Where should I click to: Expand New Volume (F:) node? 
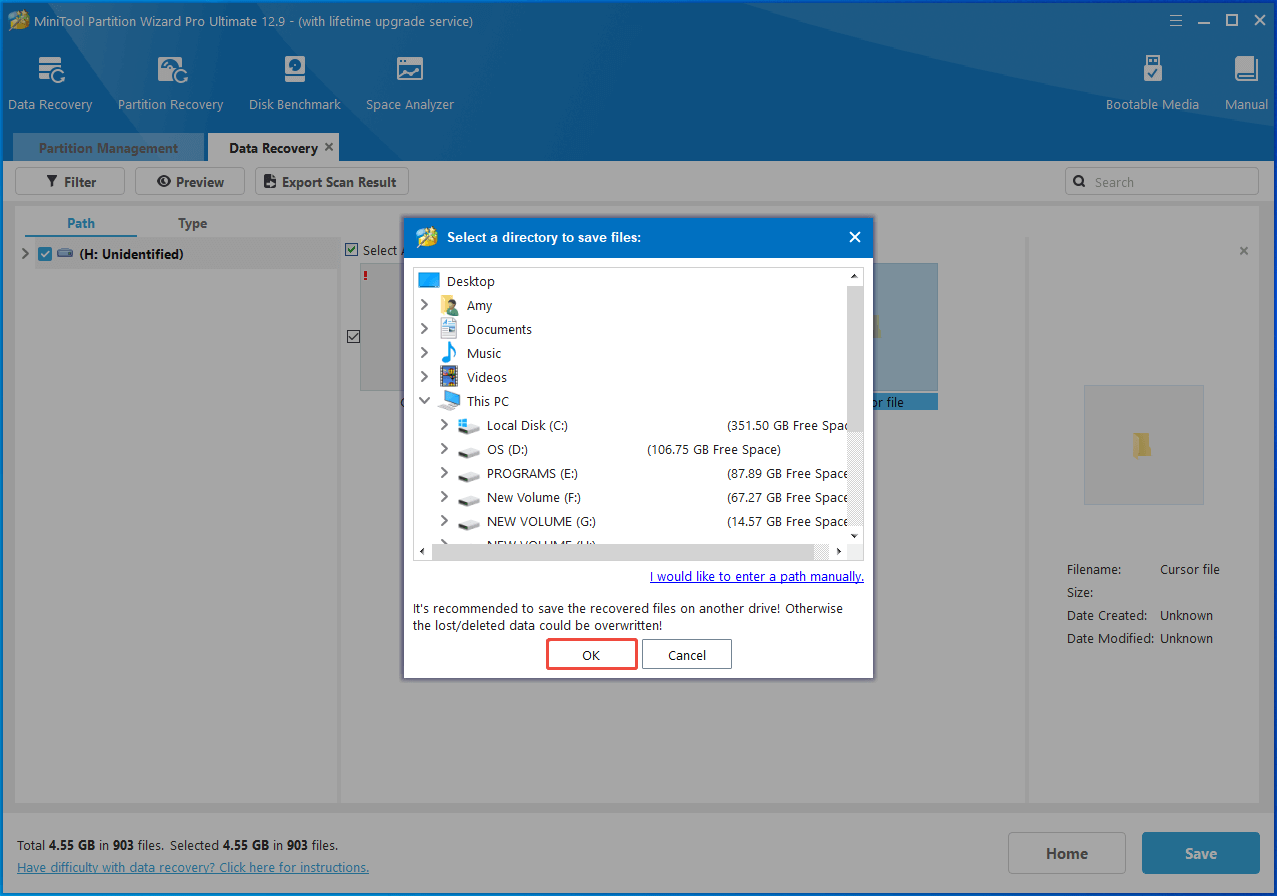(444, 497)
